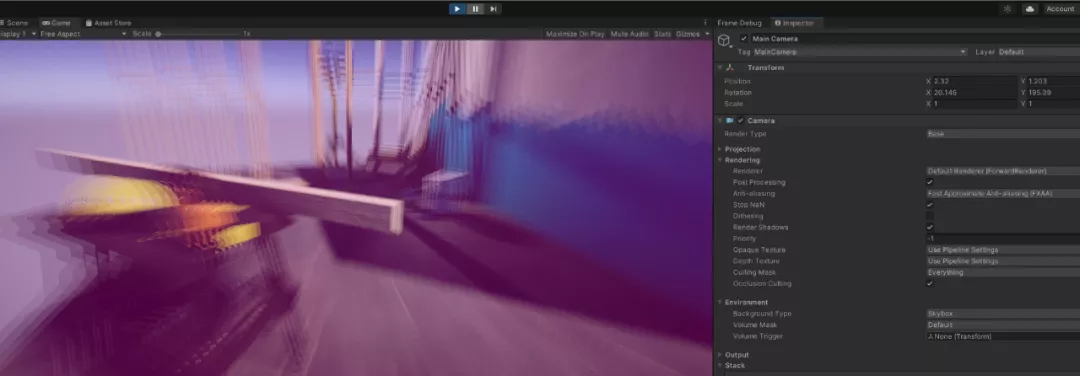
Task: Disable the Post Processing checkbox
Action: tap(930, 182)
